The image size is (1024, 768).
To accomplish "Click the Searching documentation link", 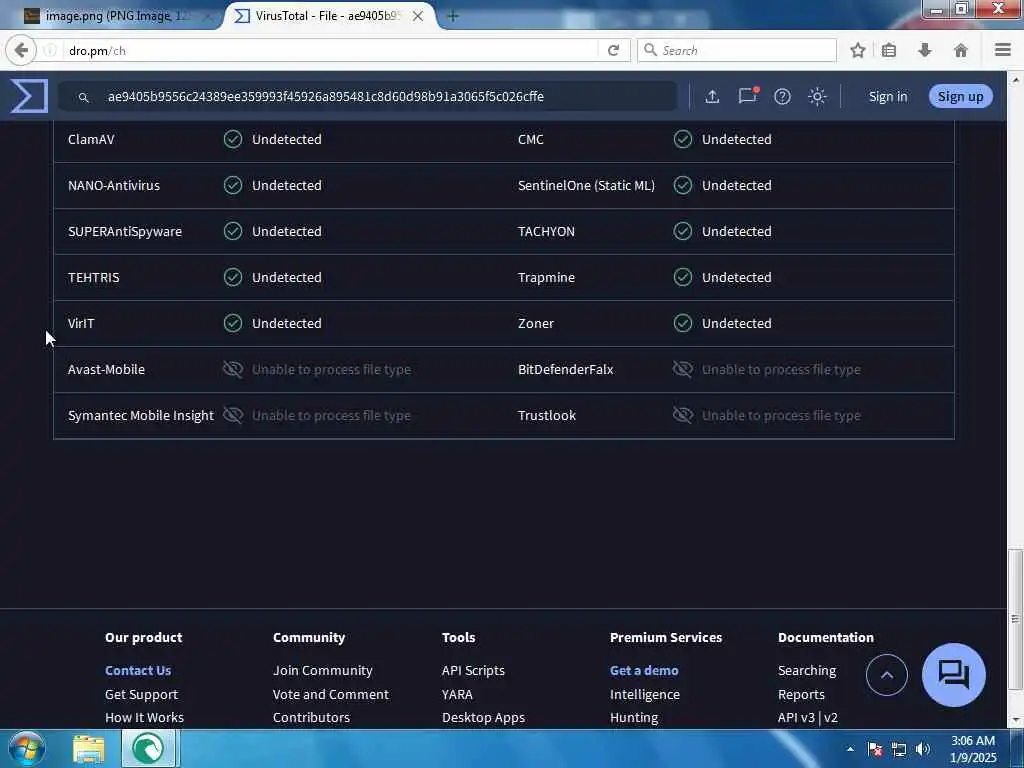I will coord(807,671).
